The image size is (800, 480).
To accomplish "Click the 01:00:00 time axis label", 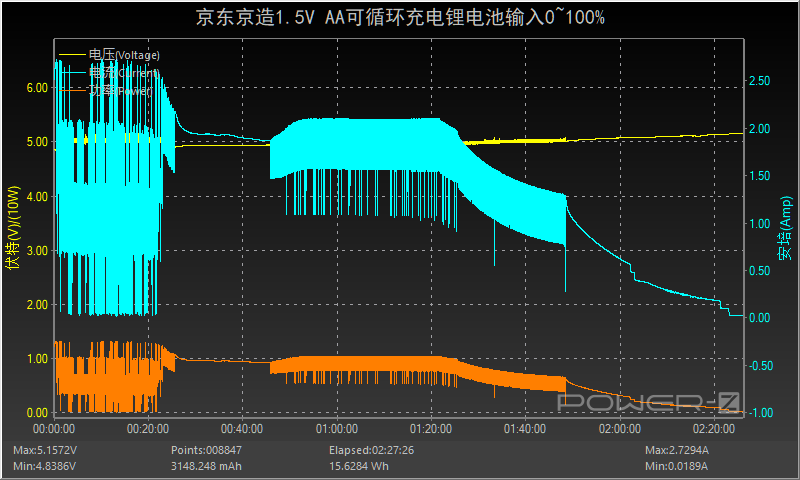I will click(x=337, y=429).
